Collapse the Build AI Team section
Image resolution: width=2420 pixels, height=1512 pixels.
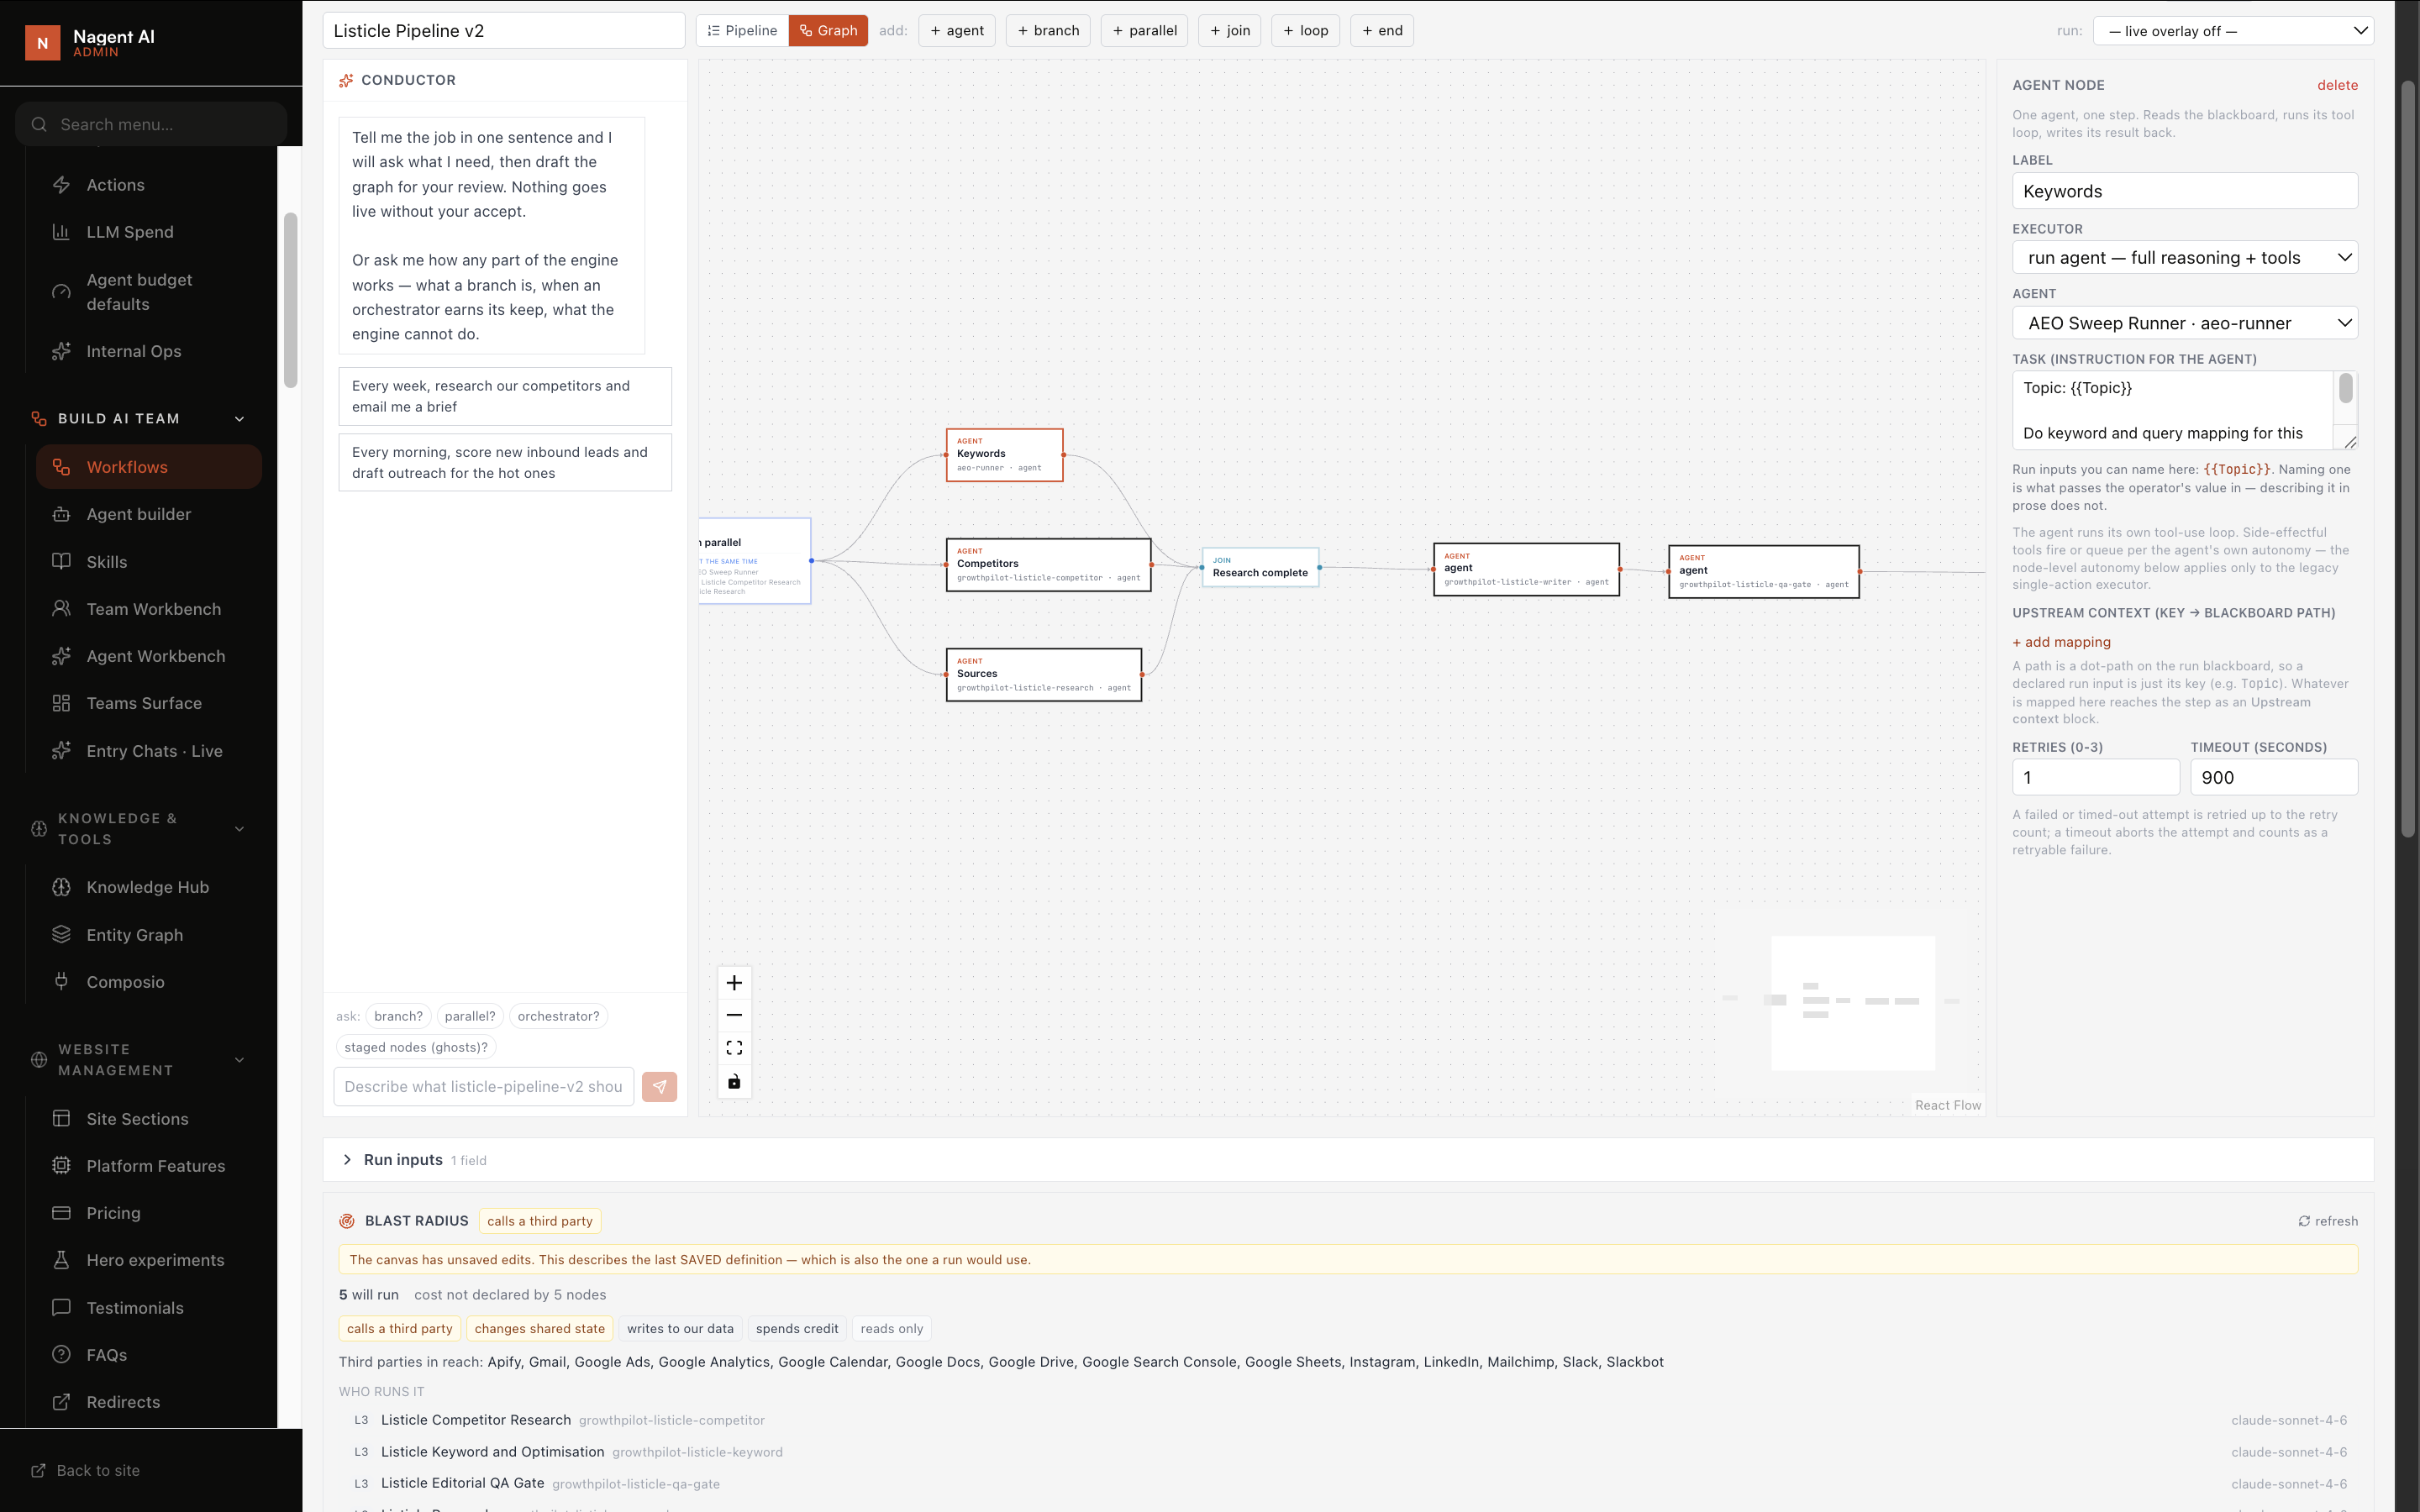pos(239,419)
